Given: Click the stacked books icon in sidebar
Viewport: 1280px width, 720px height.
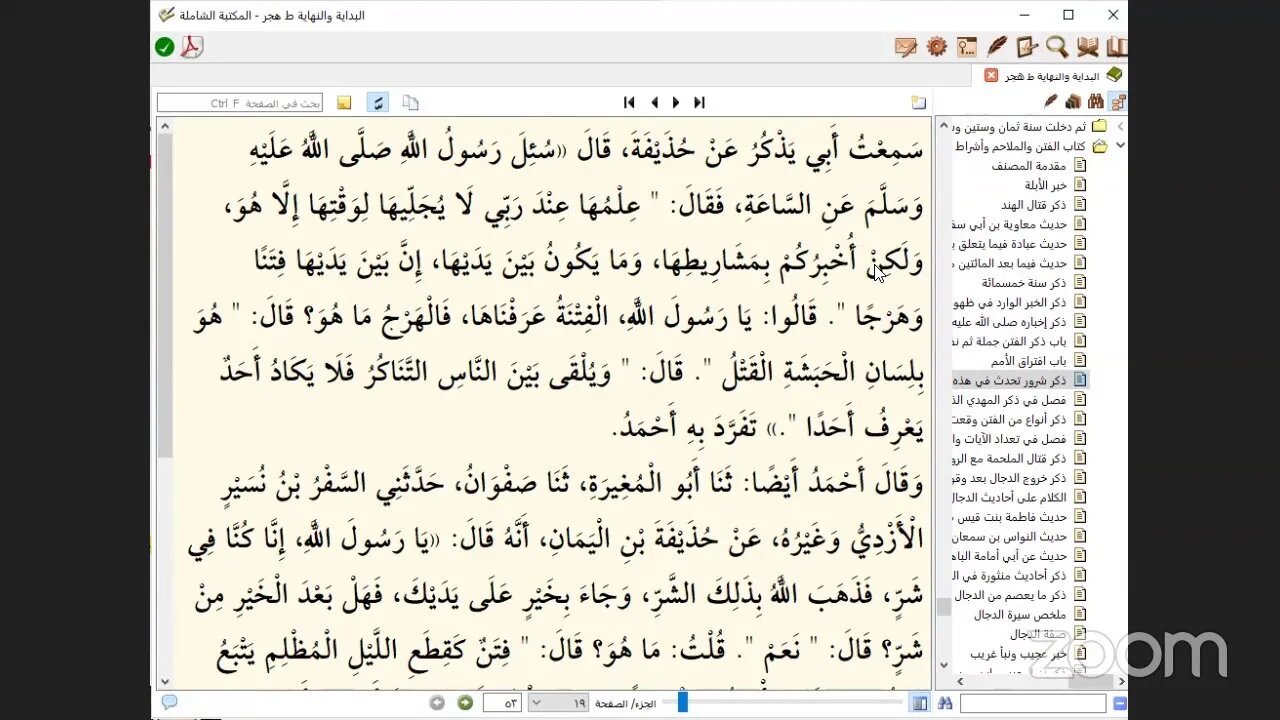Looking at the screenshot, I should tap(1073, 101).
